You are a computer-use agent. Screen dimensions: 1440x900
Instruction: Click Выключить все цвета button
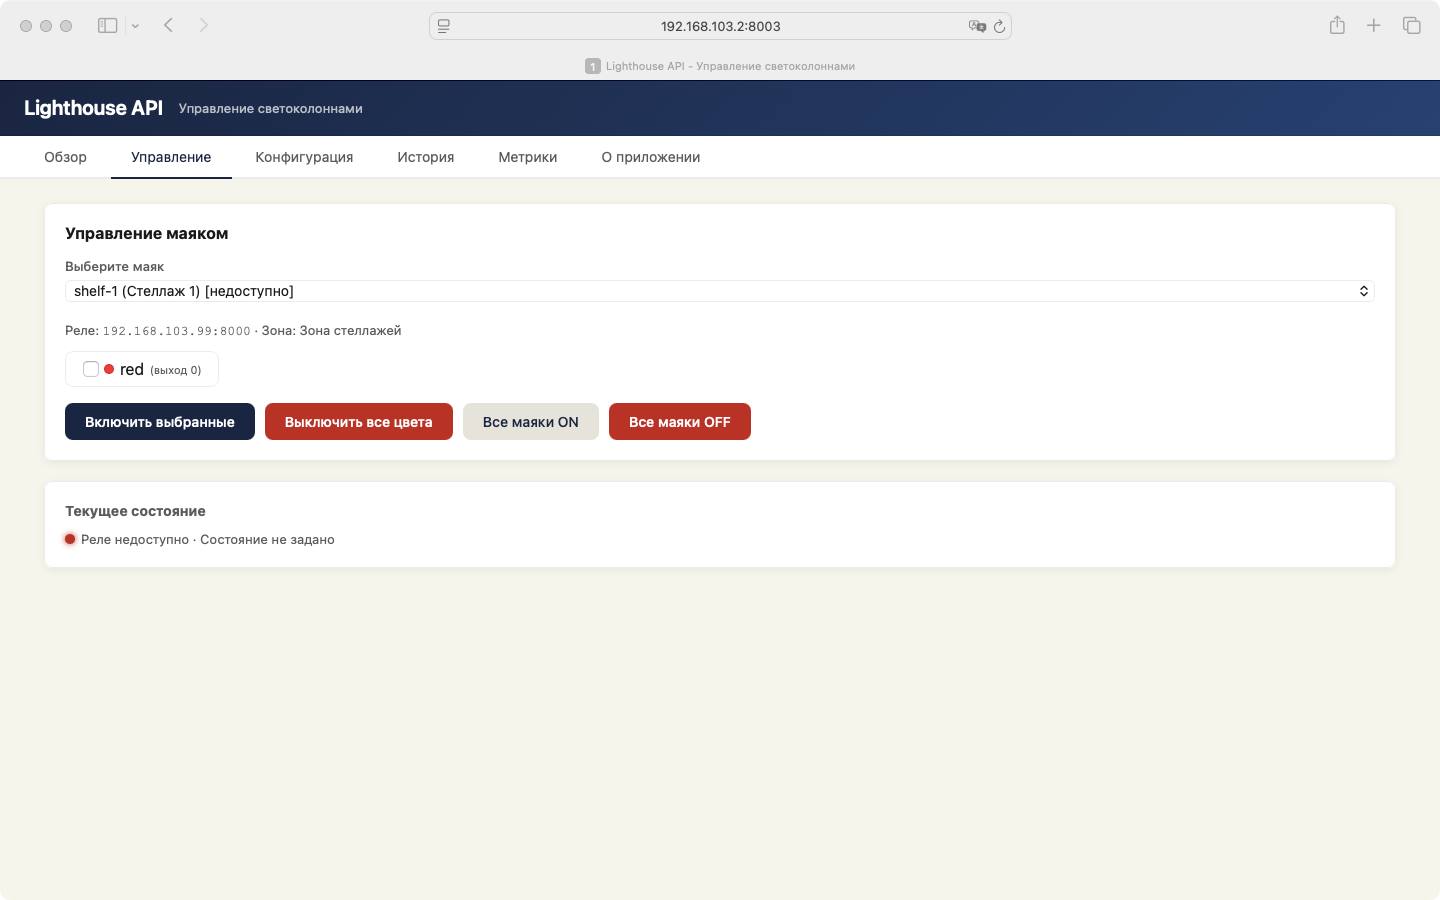coord(358,422)
